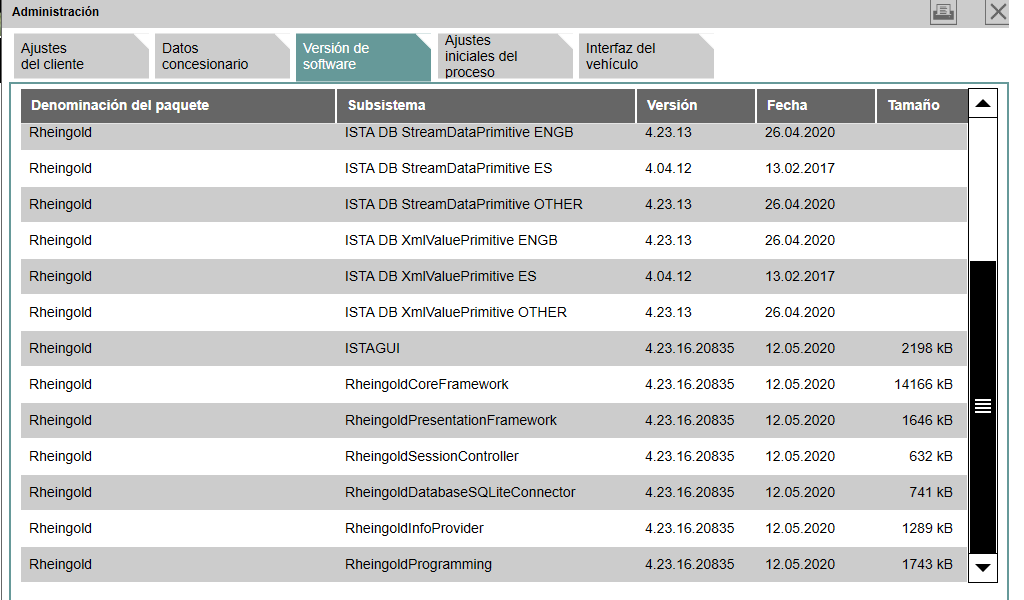The width and height of the screenshot is (1024, 600).
Task: Click size 1289 kB value
Action: pyautogui.click(x=927, y=528)
